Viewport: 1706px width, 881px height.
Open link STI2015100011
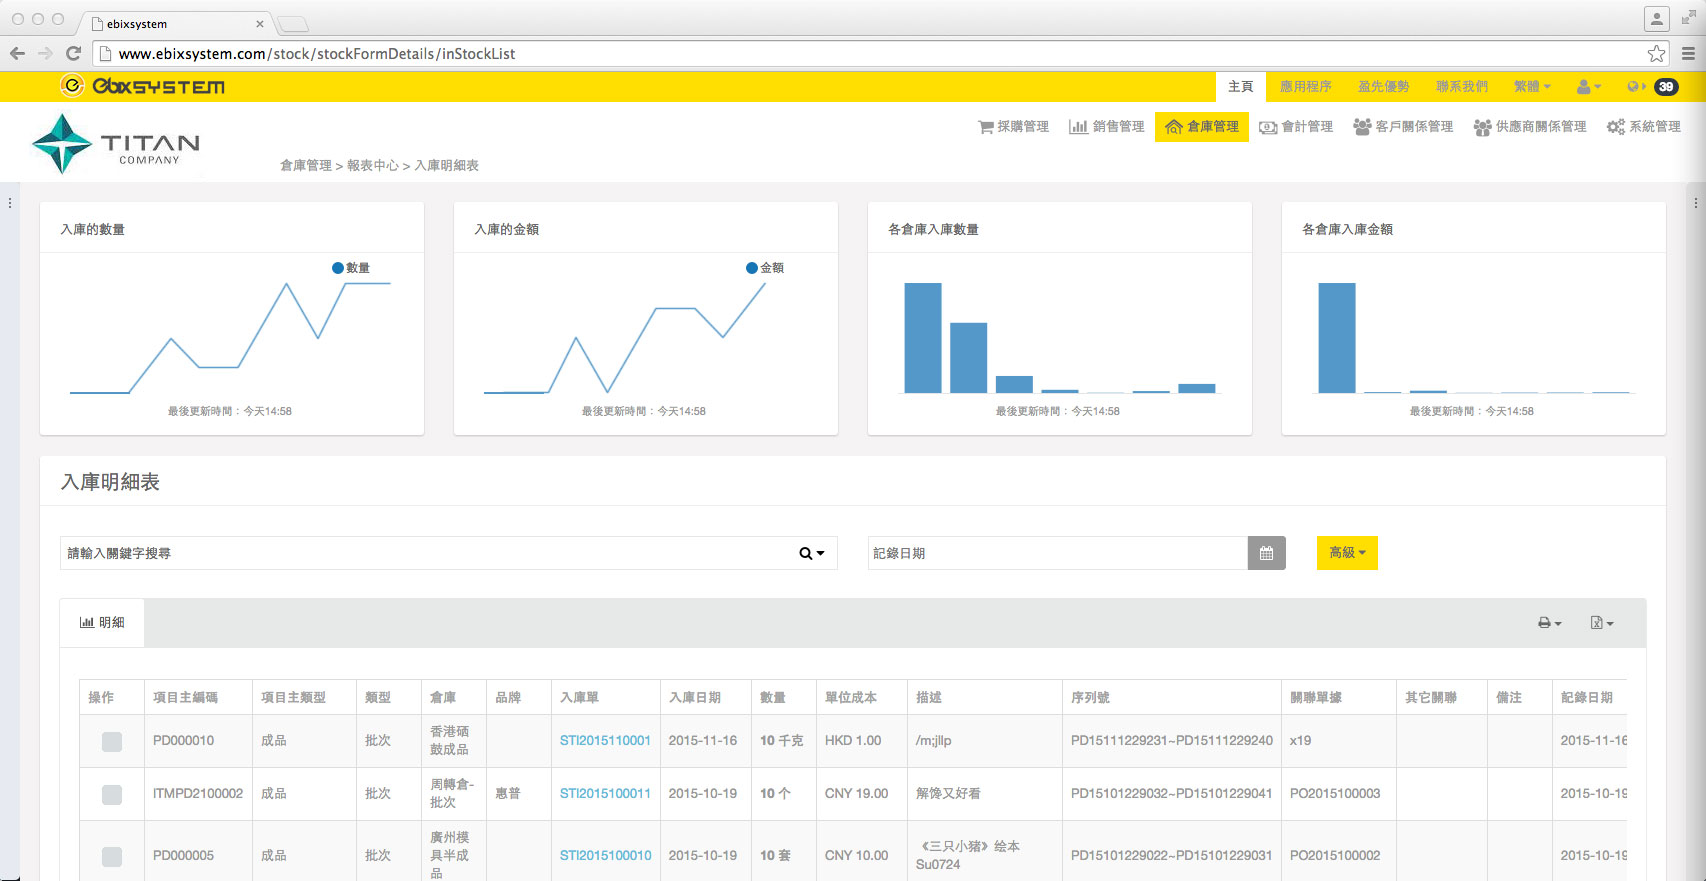(x=605, y=794)
